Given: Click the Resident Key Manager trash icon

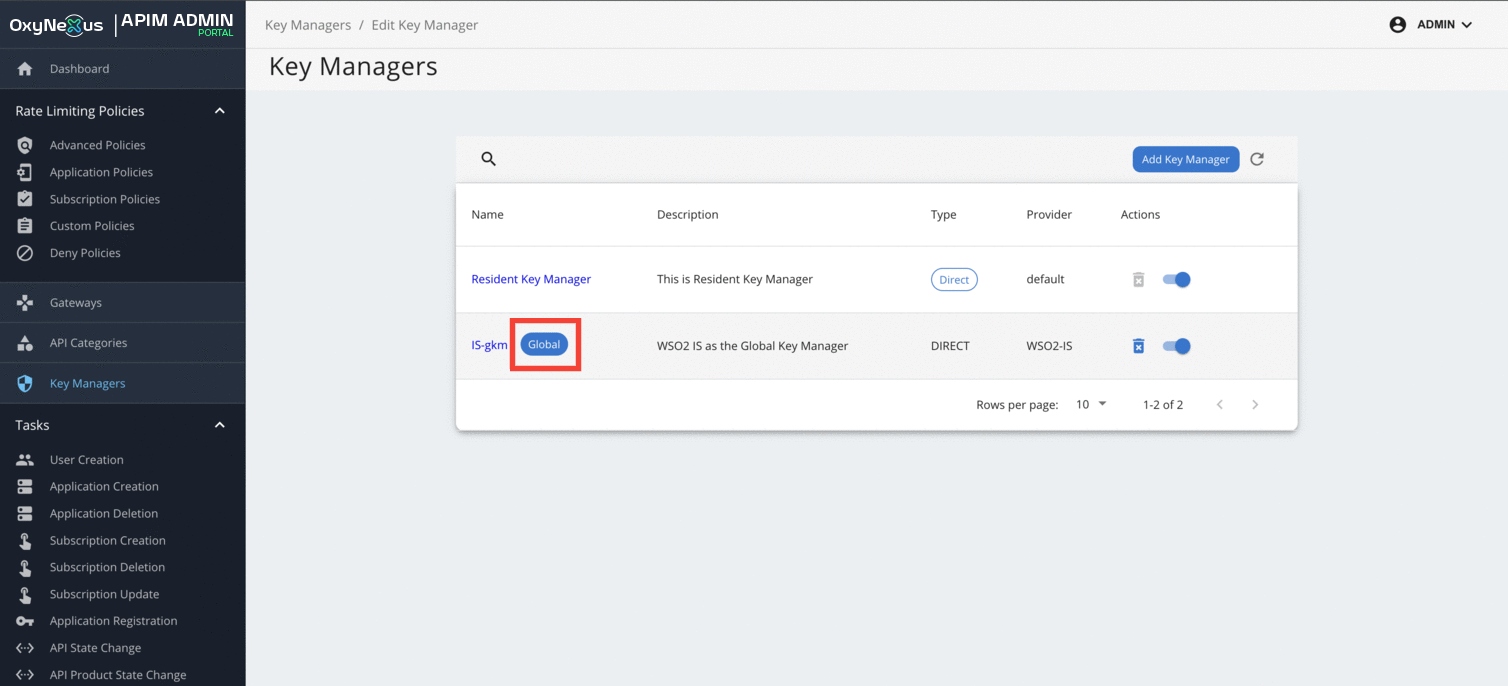Looking at the screenshot, I should (x=1138, y=280).
